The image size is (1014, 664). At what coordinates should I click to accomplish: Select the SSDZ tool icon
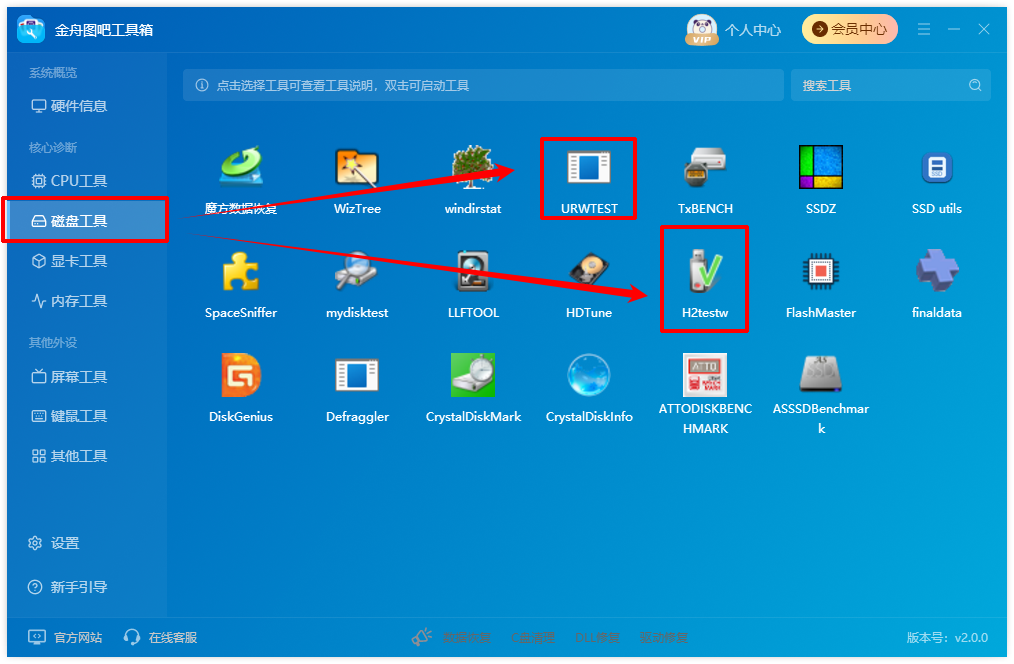[821, 167]
